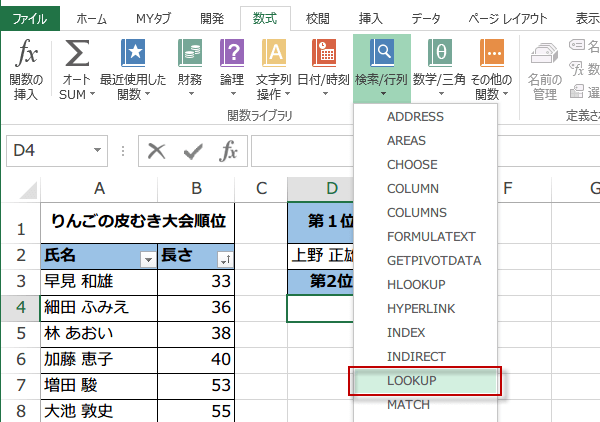Choose CHOOSE from the function list
The image size is (600, 422).
(x=426, y=165)
